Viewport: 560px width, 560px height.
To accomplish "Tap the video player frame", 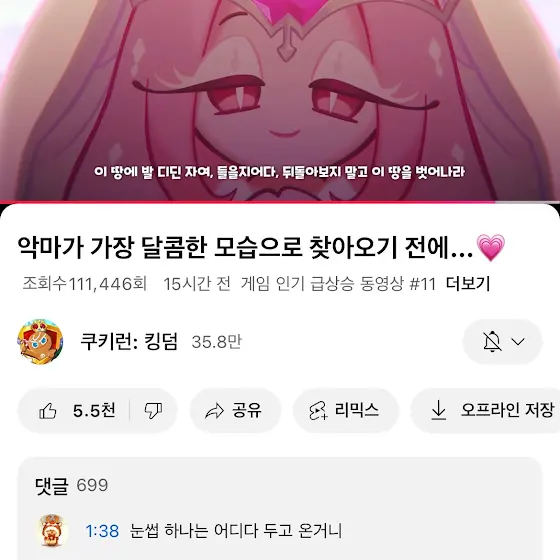I will [280, 100].
